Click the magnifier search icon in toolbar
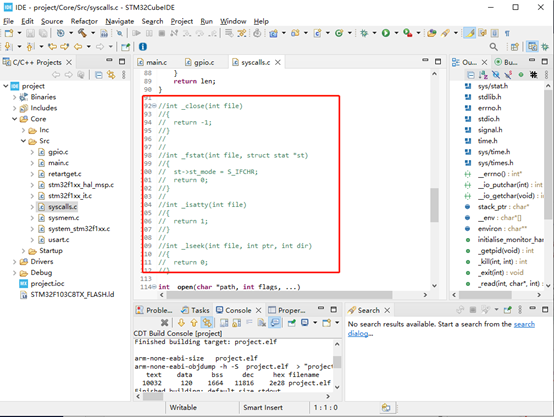This screenshot has height=417, width=554. tap(494, 46)
